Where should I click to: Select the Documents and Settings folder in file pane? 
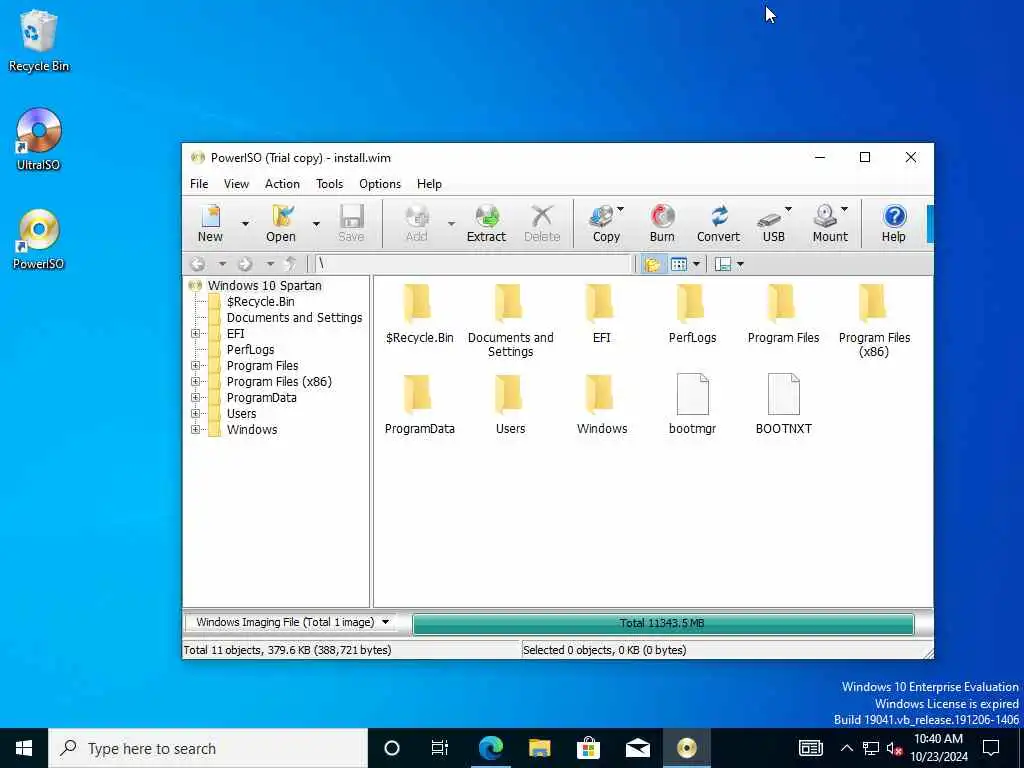coord(510,304)
